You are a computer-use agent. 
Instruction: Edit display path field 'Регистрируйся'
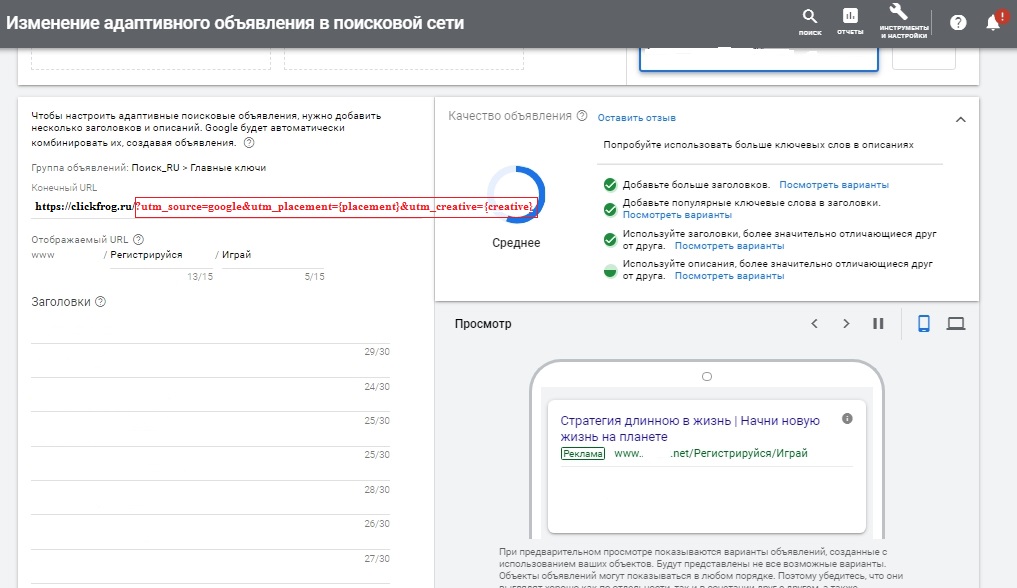(x=150, y=255)
